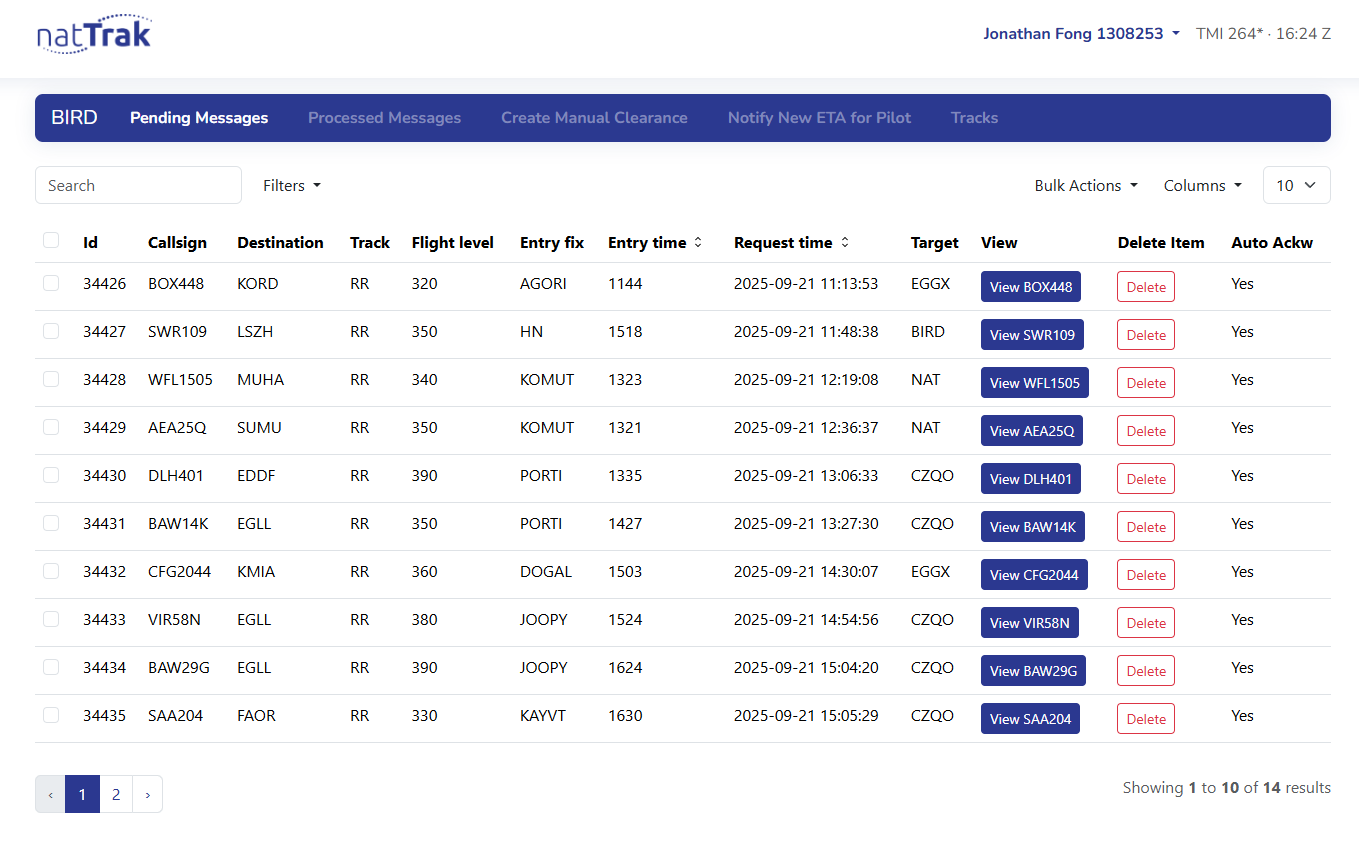Sort by Request time column arrows
This screenshot has width=1359, height=841.
844,243
